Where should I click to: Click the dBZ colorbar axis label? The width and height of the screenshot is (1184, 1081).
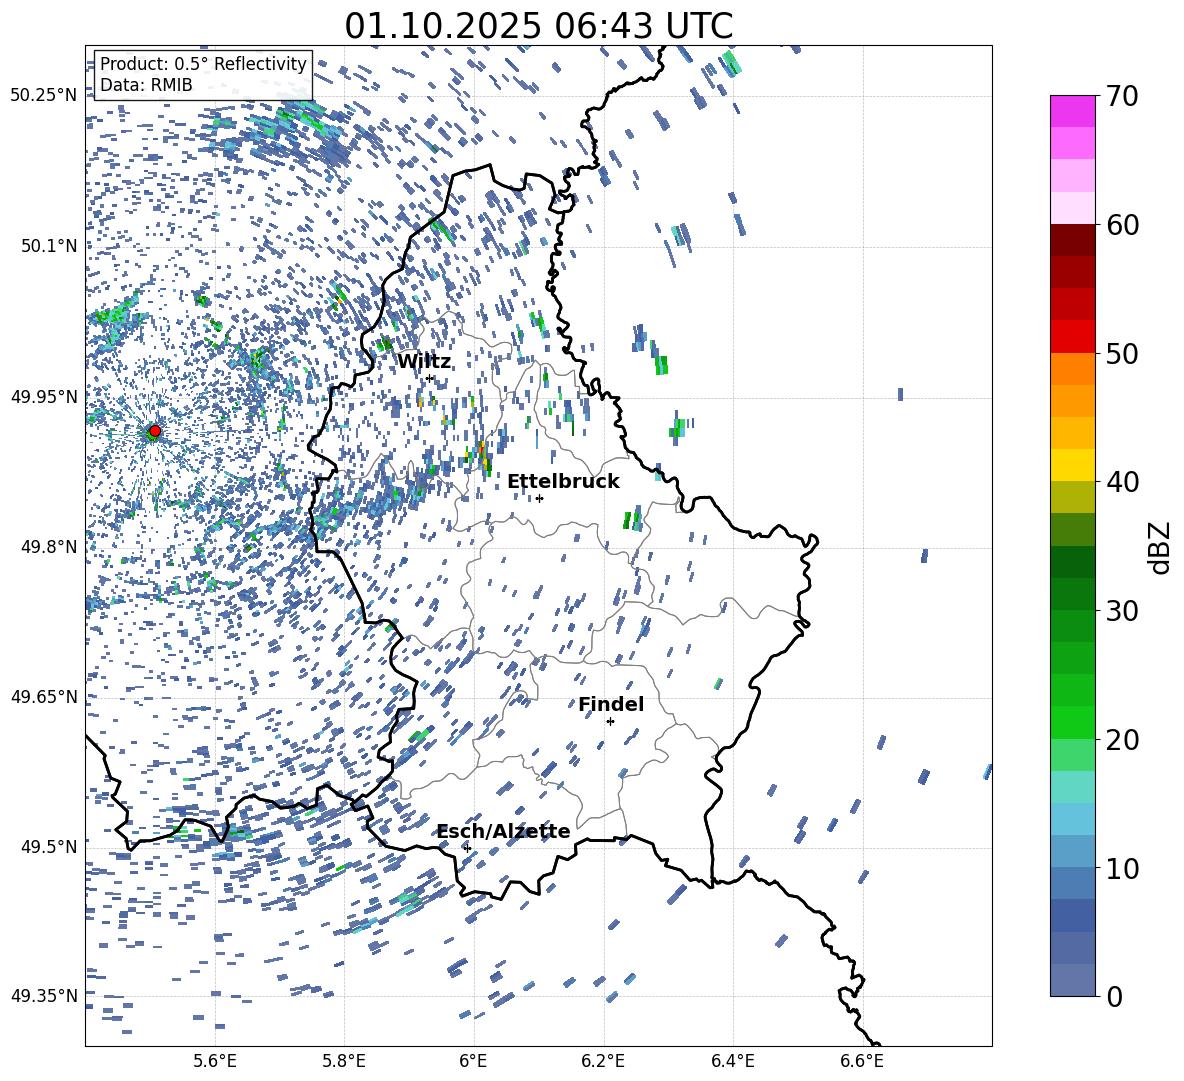click(1160, 547)
